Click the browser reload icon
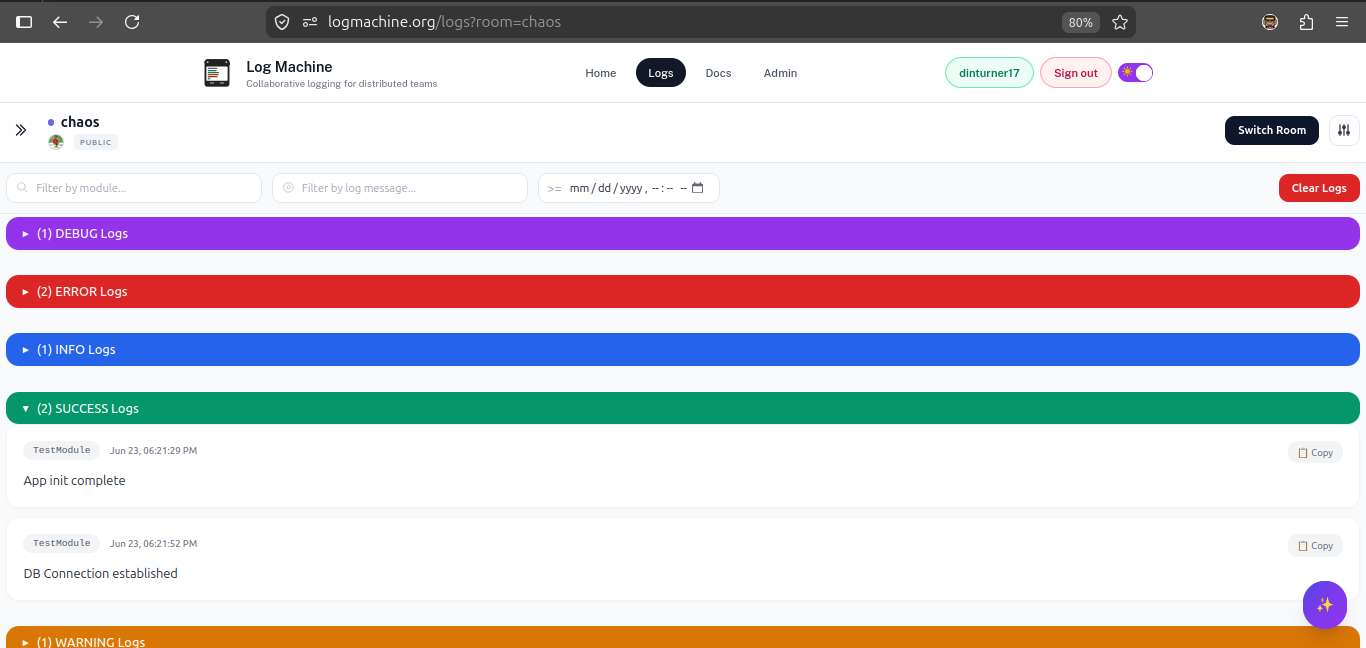 coord(132,22)
